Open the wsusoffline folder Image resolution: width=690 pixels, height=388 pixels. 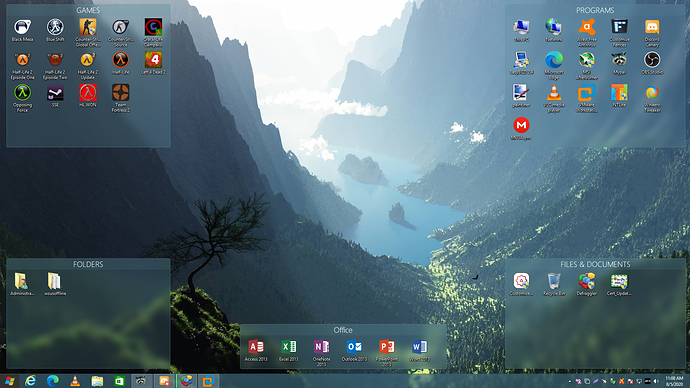point(55,284)
